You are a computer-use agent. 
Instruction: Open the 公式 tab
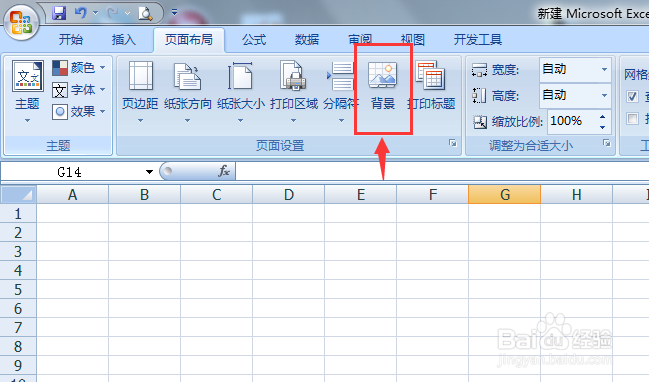[254, 40]
